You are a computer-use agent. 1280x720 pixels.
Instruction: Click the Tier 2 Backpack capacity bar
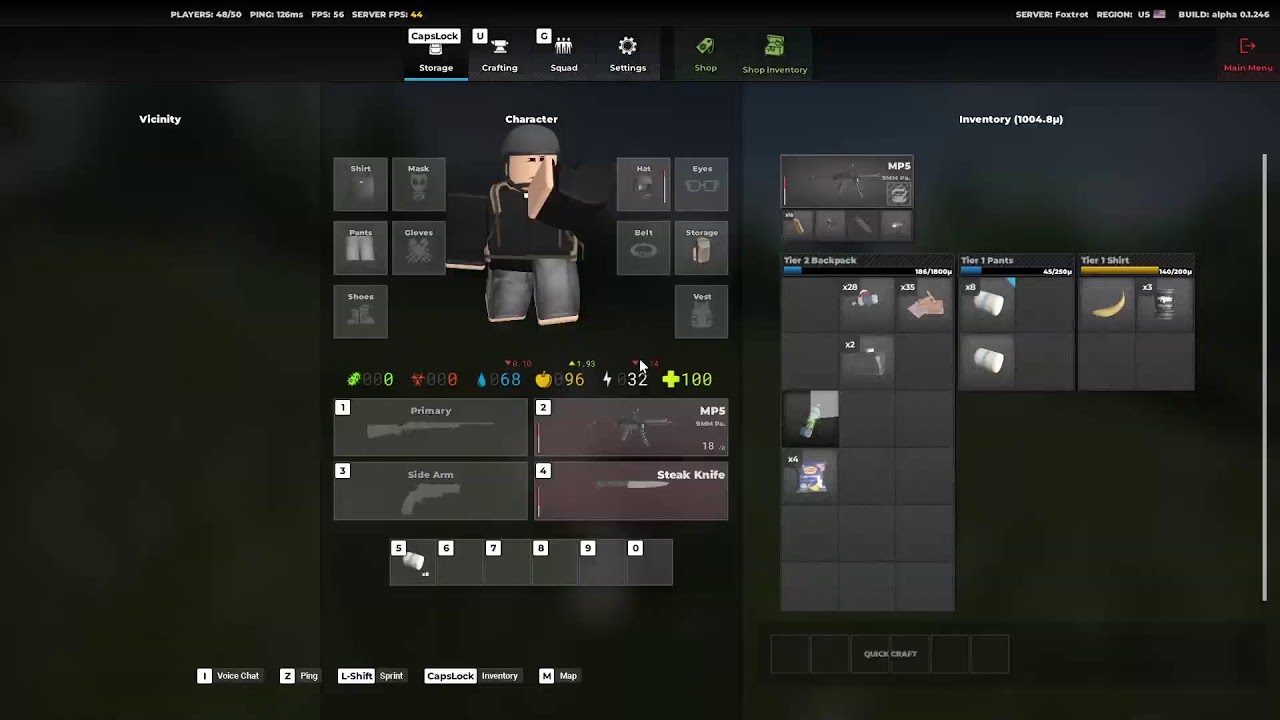click(867, 271)
